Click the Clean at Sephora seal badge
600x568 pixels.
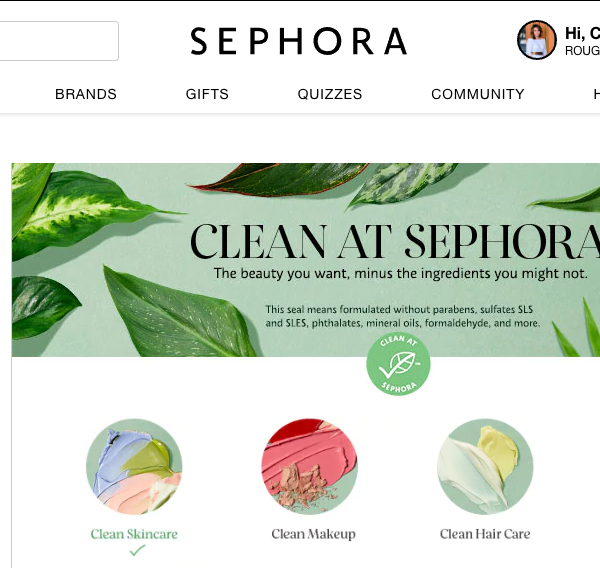(398, 364)
